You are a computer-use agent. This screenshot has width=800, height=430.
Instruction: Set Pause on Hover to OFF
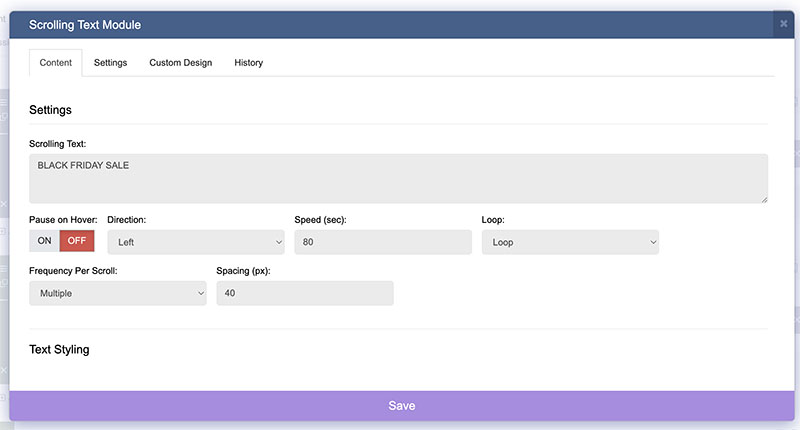(77, 241)
